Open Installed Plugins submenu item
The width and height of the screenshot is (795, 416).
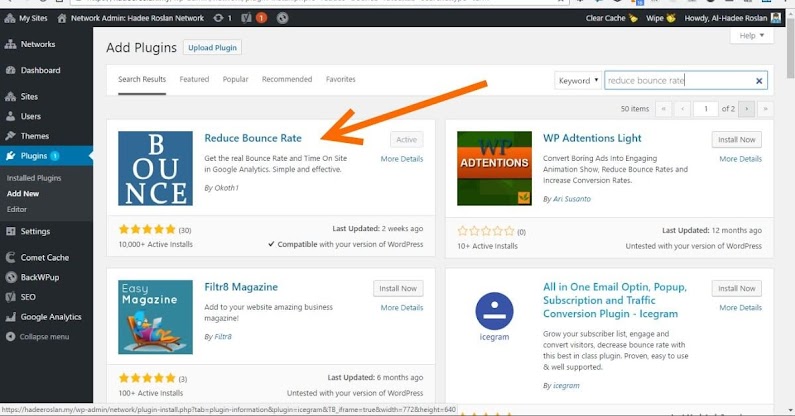[34, 178]
